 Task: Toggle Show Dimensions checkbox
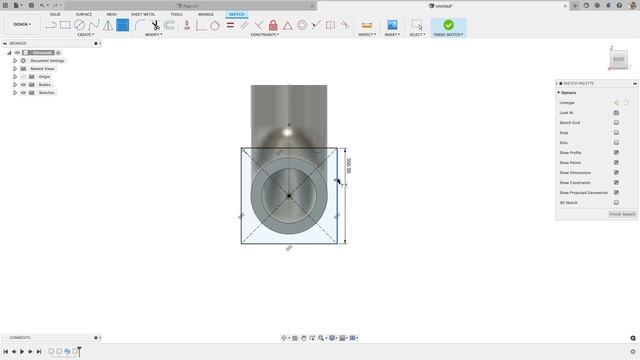click(x=616, y=173)
